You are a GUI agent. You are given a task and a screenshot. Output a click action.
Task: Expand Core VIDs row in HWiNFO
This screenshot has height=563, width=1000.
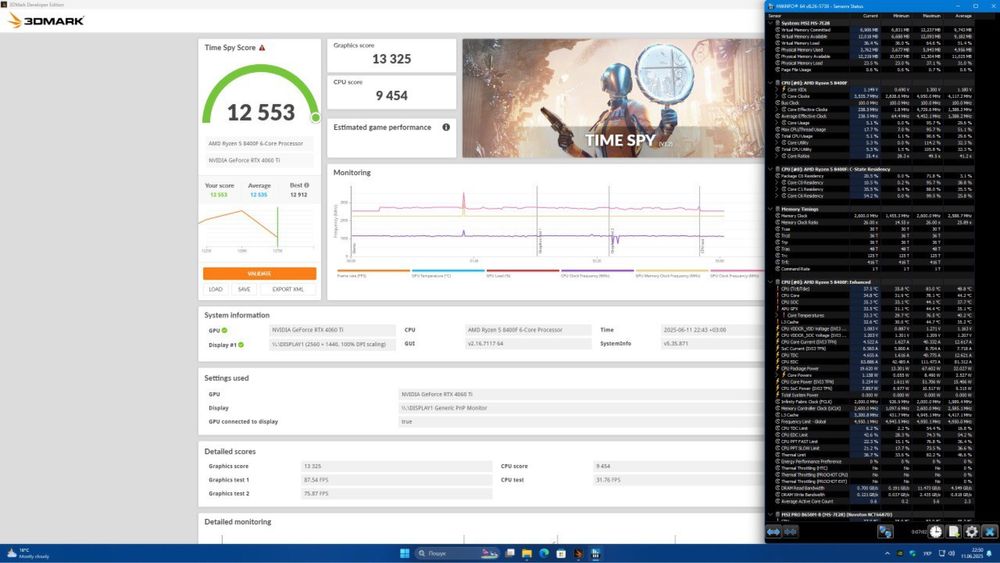(x=777, y=90)
